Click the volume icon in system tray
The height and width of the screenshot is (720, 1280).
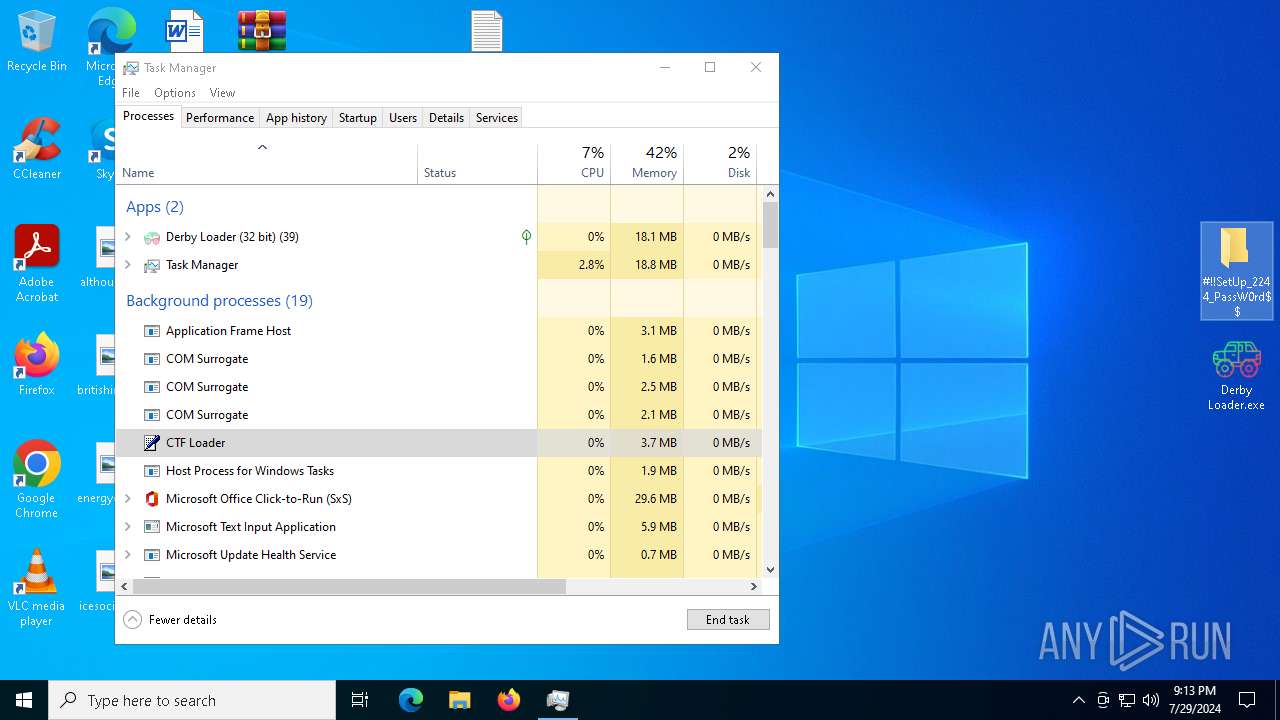pyautogui.click(x=1151, y=700)
